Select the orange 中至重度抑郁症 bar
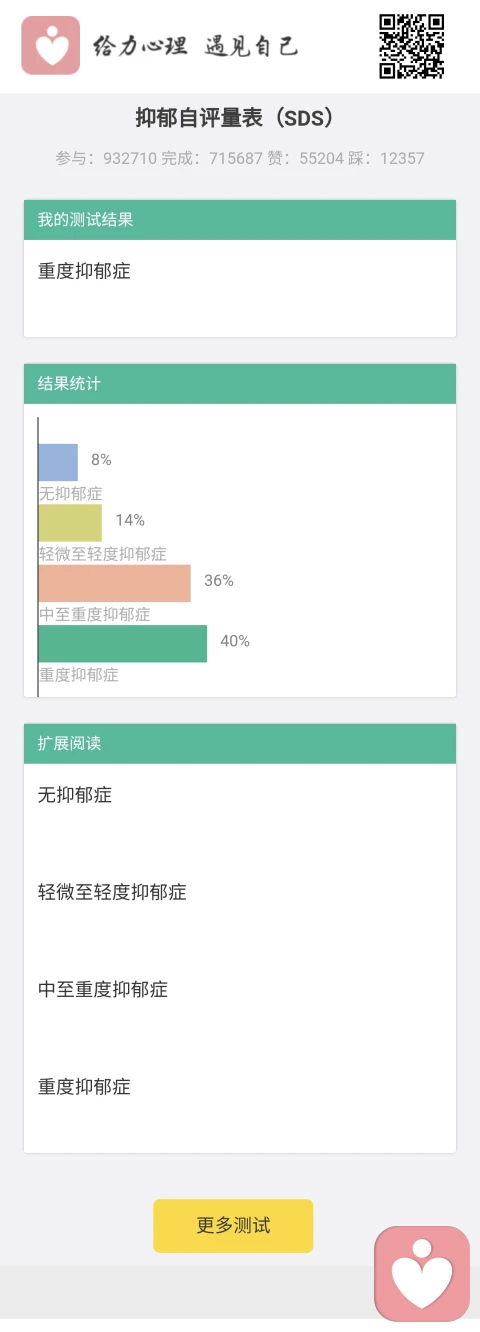The height and width of the screenshot is (1332, 480). (114, 583)
